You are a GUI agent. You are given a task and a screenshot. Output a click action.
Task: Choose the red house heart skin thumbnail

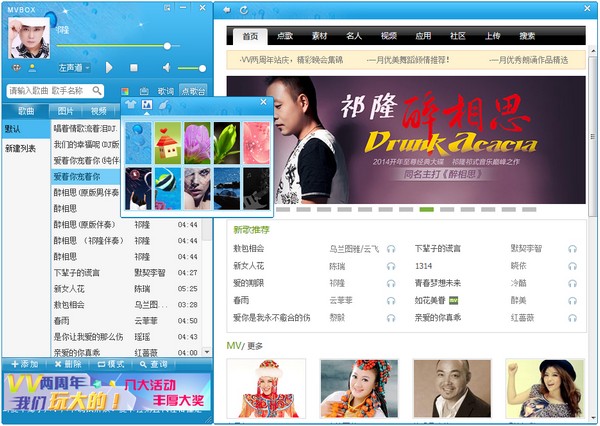[x=168, y=143]
